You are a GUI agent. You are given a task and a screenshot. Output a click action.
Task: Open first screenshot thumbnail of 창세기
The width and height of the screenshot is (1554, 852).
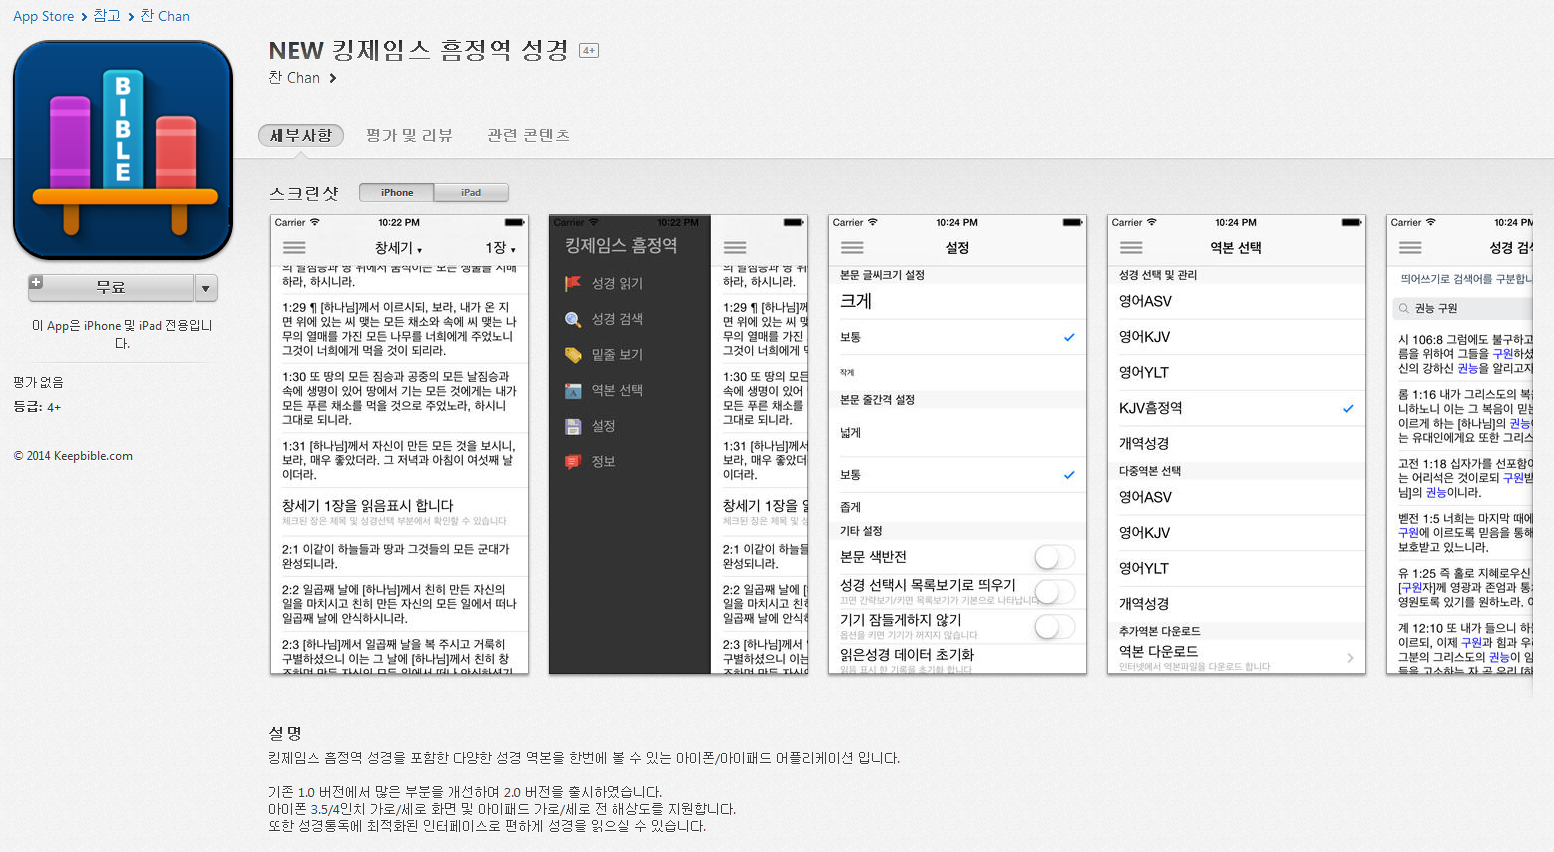pos(399,443)
